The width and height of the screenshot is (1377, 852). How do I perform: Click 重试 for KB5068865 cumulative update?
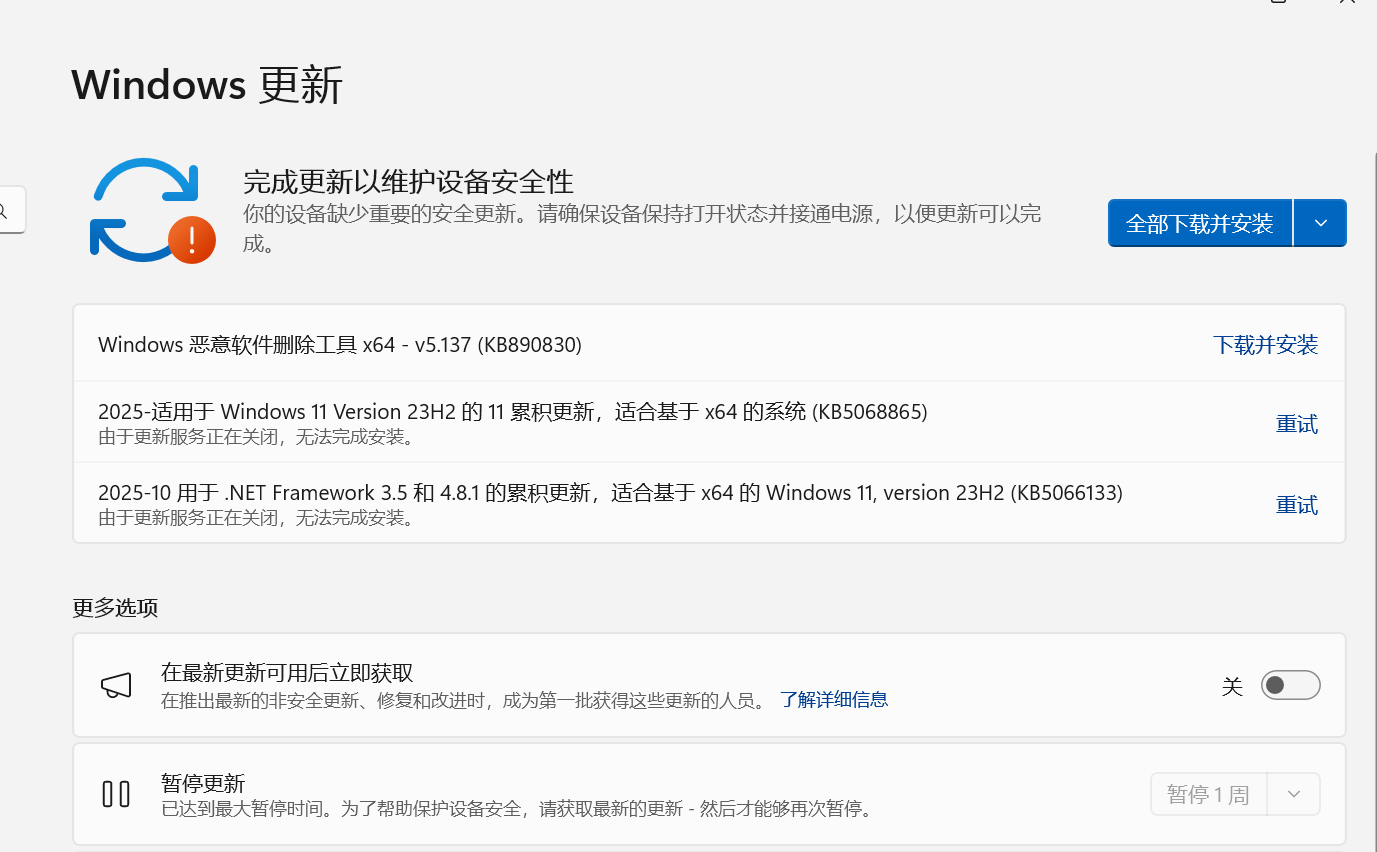pos(1297,424)
